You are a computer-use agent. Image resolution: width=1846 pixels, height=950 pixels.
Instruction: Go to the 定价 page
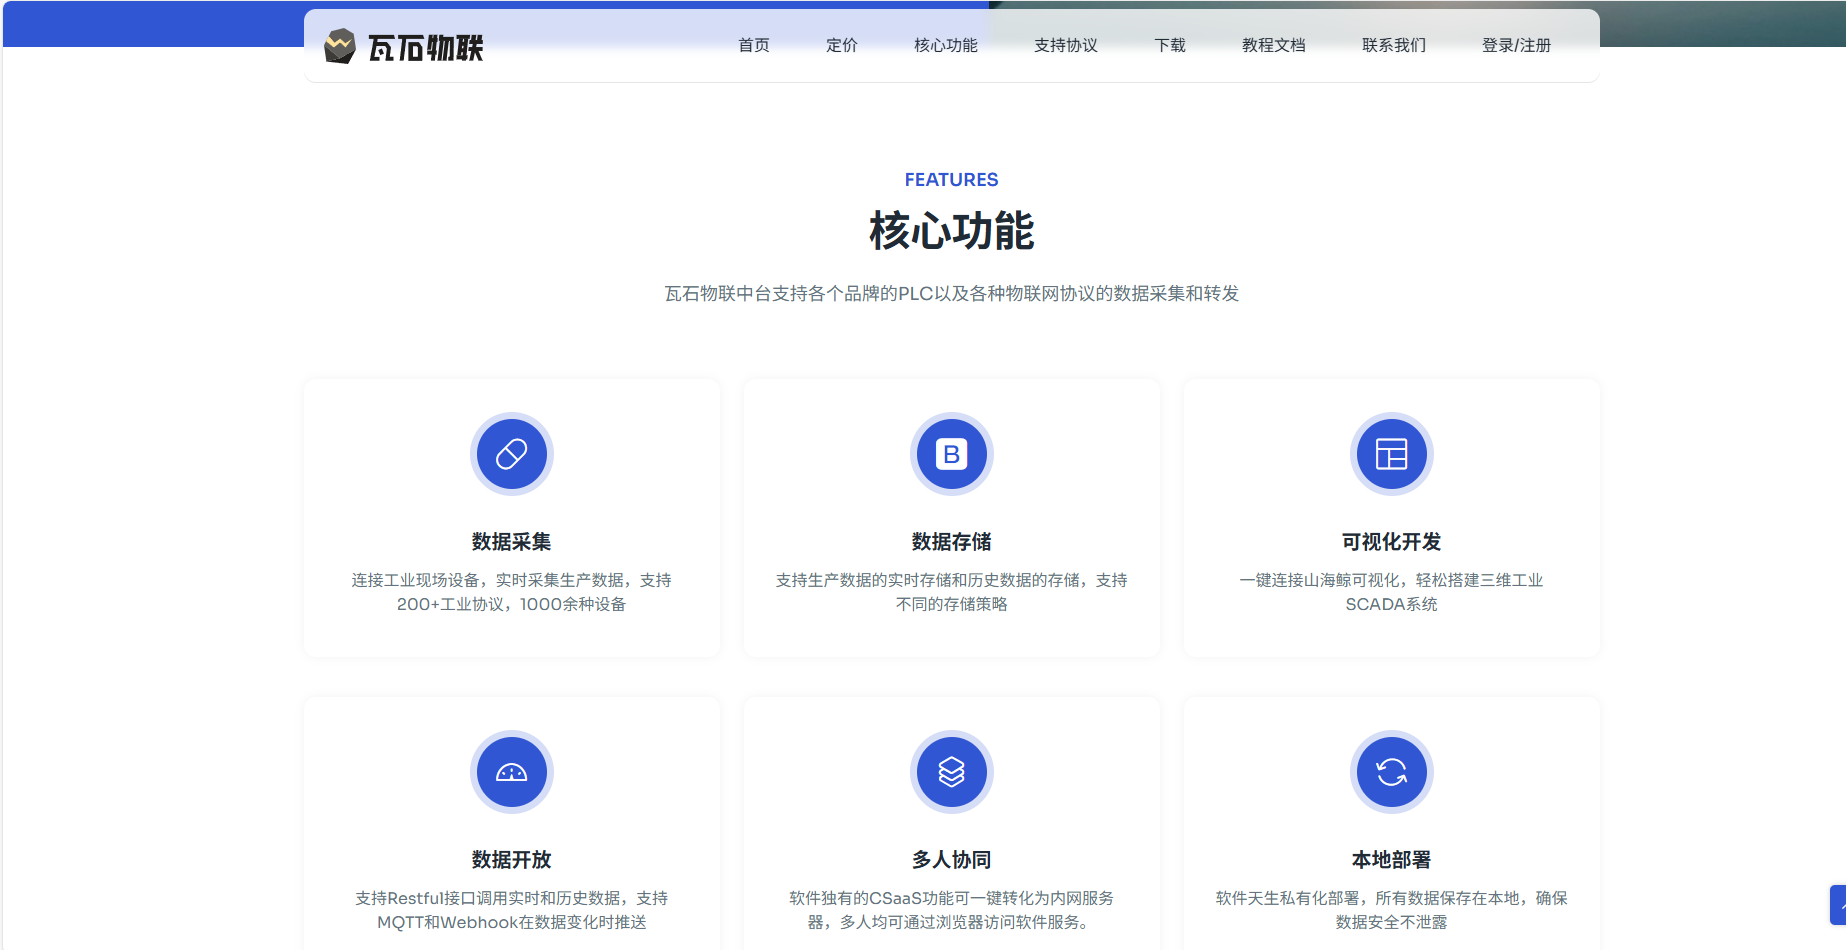(x=842, y=45)
